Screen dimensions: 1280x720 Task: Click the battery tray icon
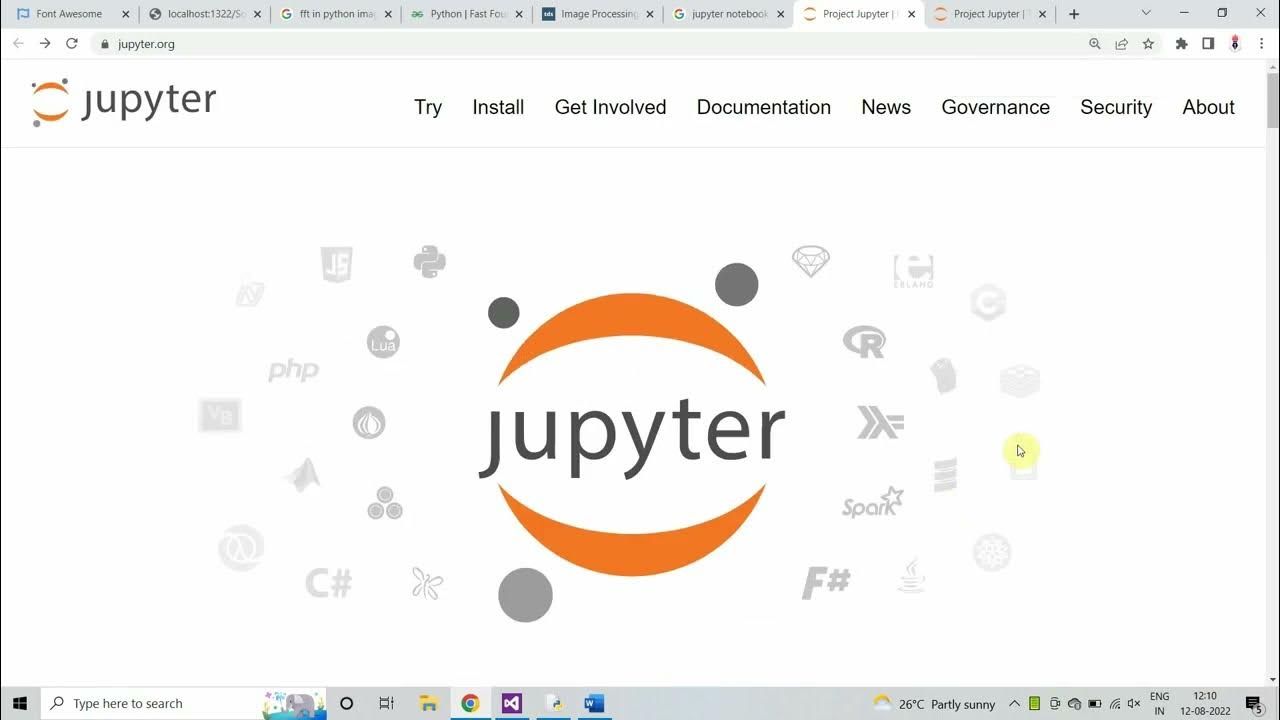coord(1094,704)
